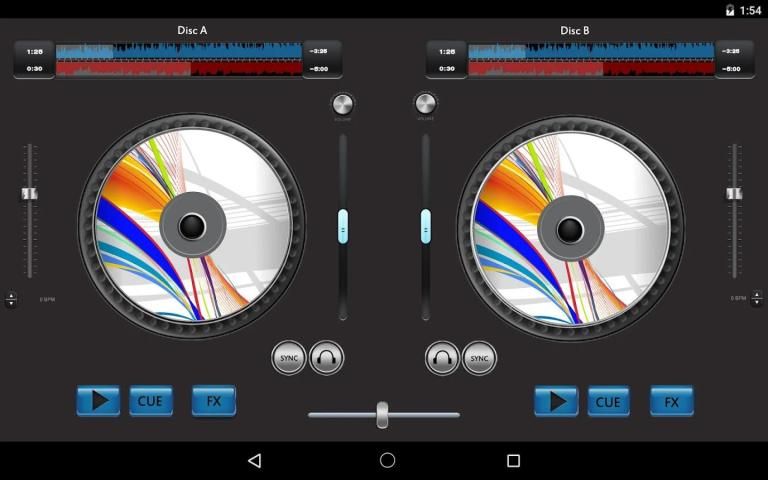Click the crossfader slider handle
Viewport: 768px width, 480px height.
(x=382, y=414)
